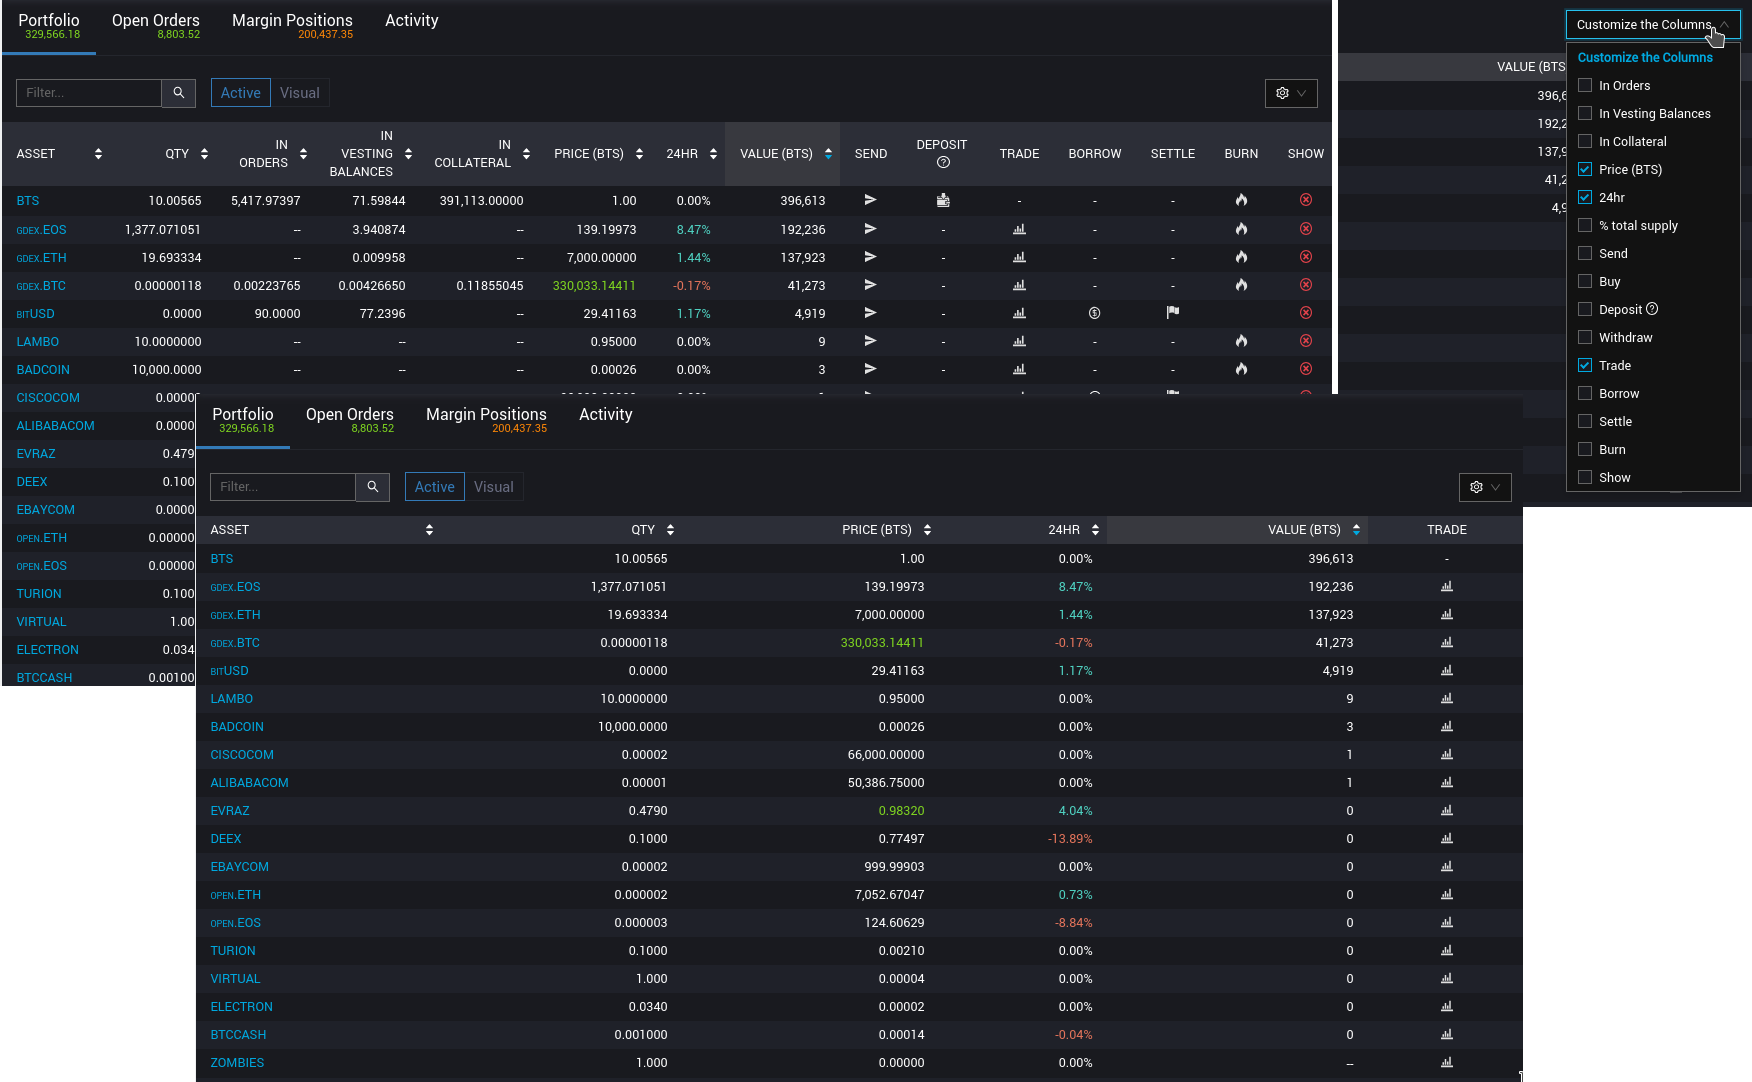Screen dimensions: 1752x1082
Task: Click the send icon in LAMBO row
Action: (x=870, y=341)
